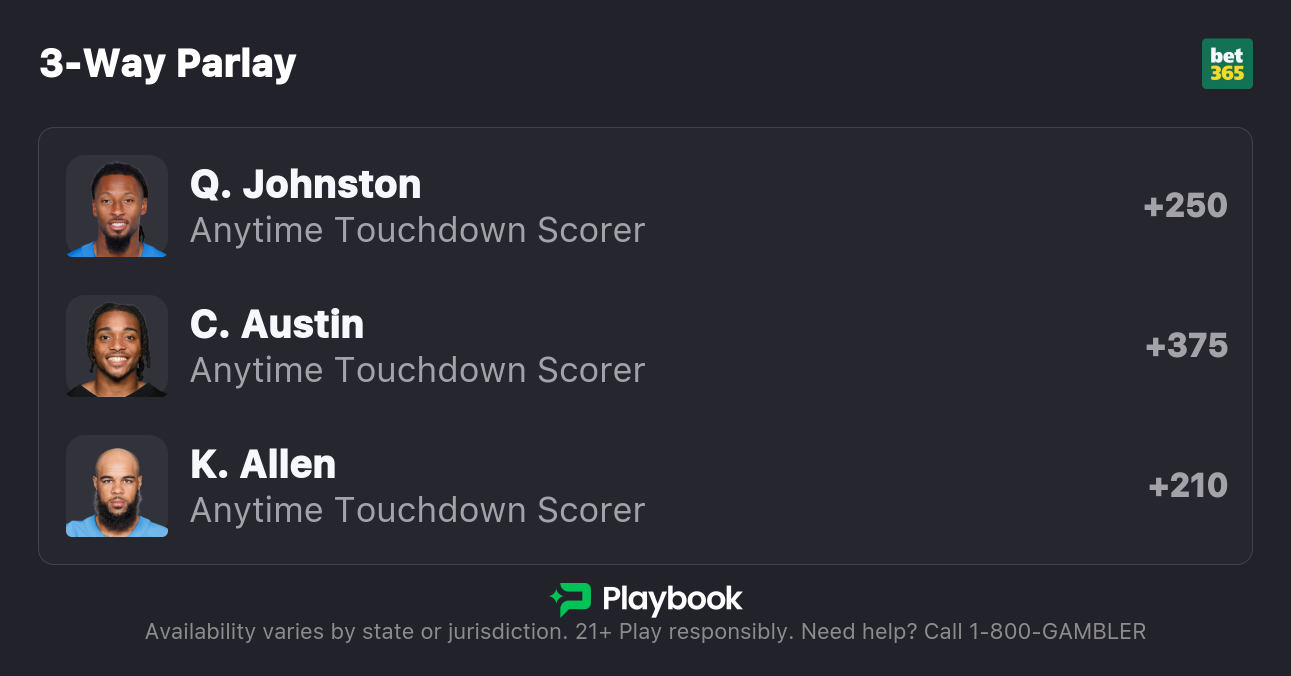Tap the +375 odds for C. Austin
Image resolution: width=1291 pixels, height=676 pixels.
[1186, 346]
